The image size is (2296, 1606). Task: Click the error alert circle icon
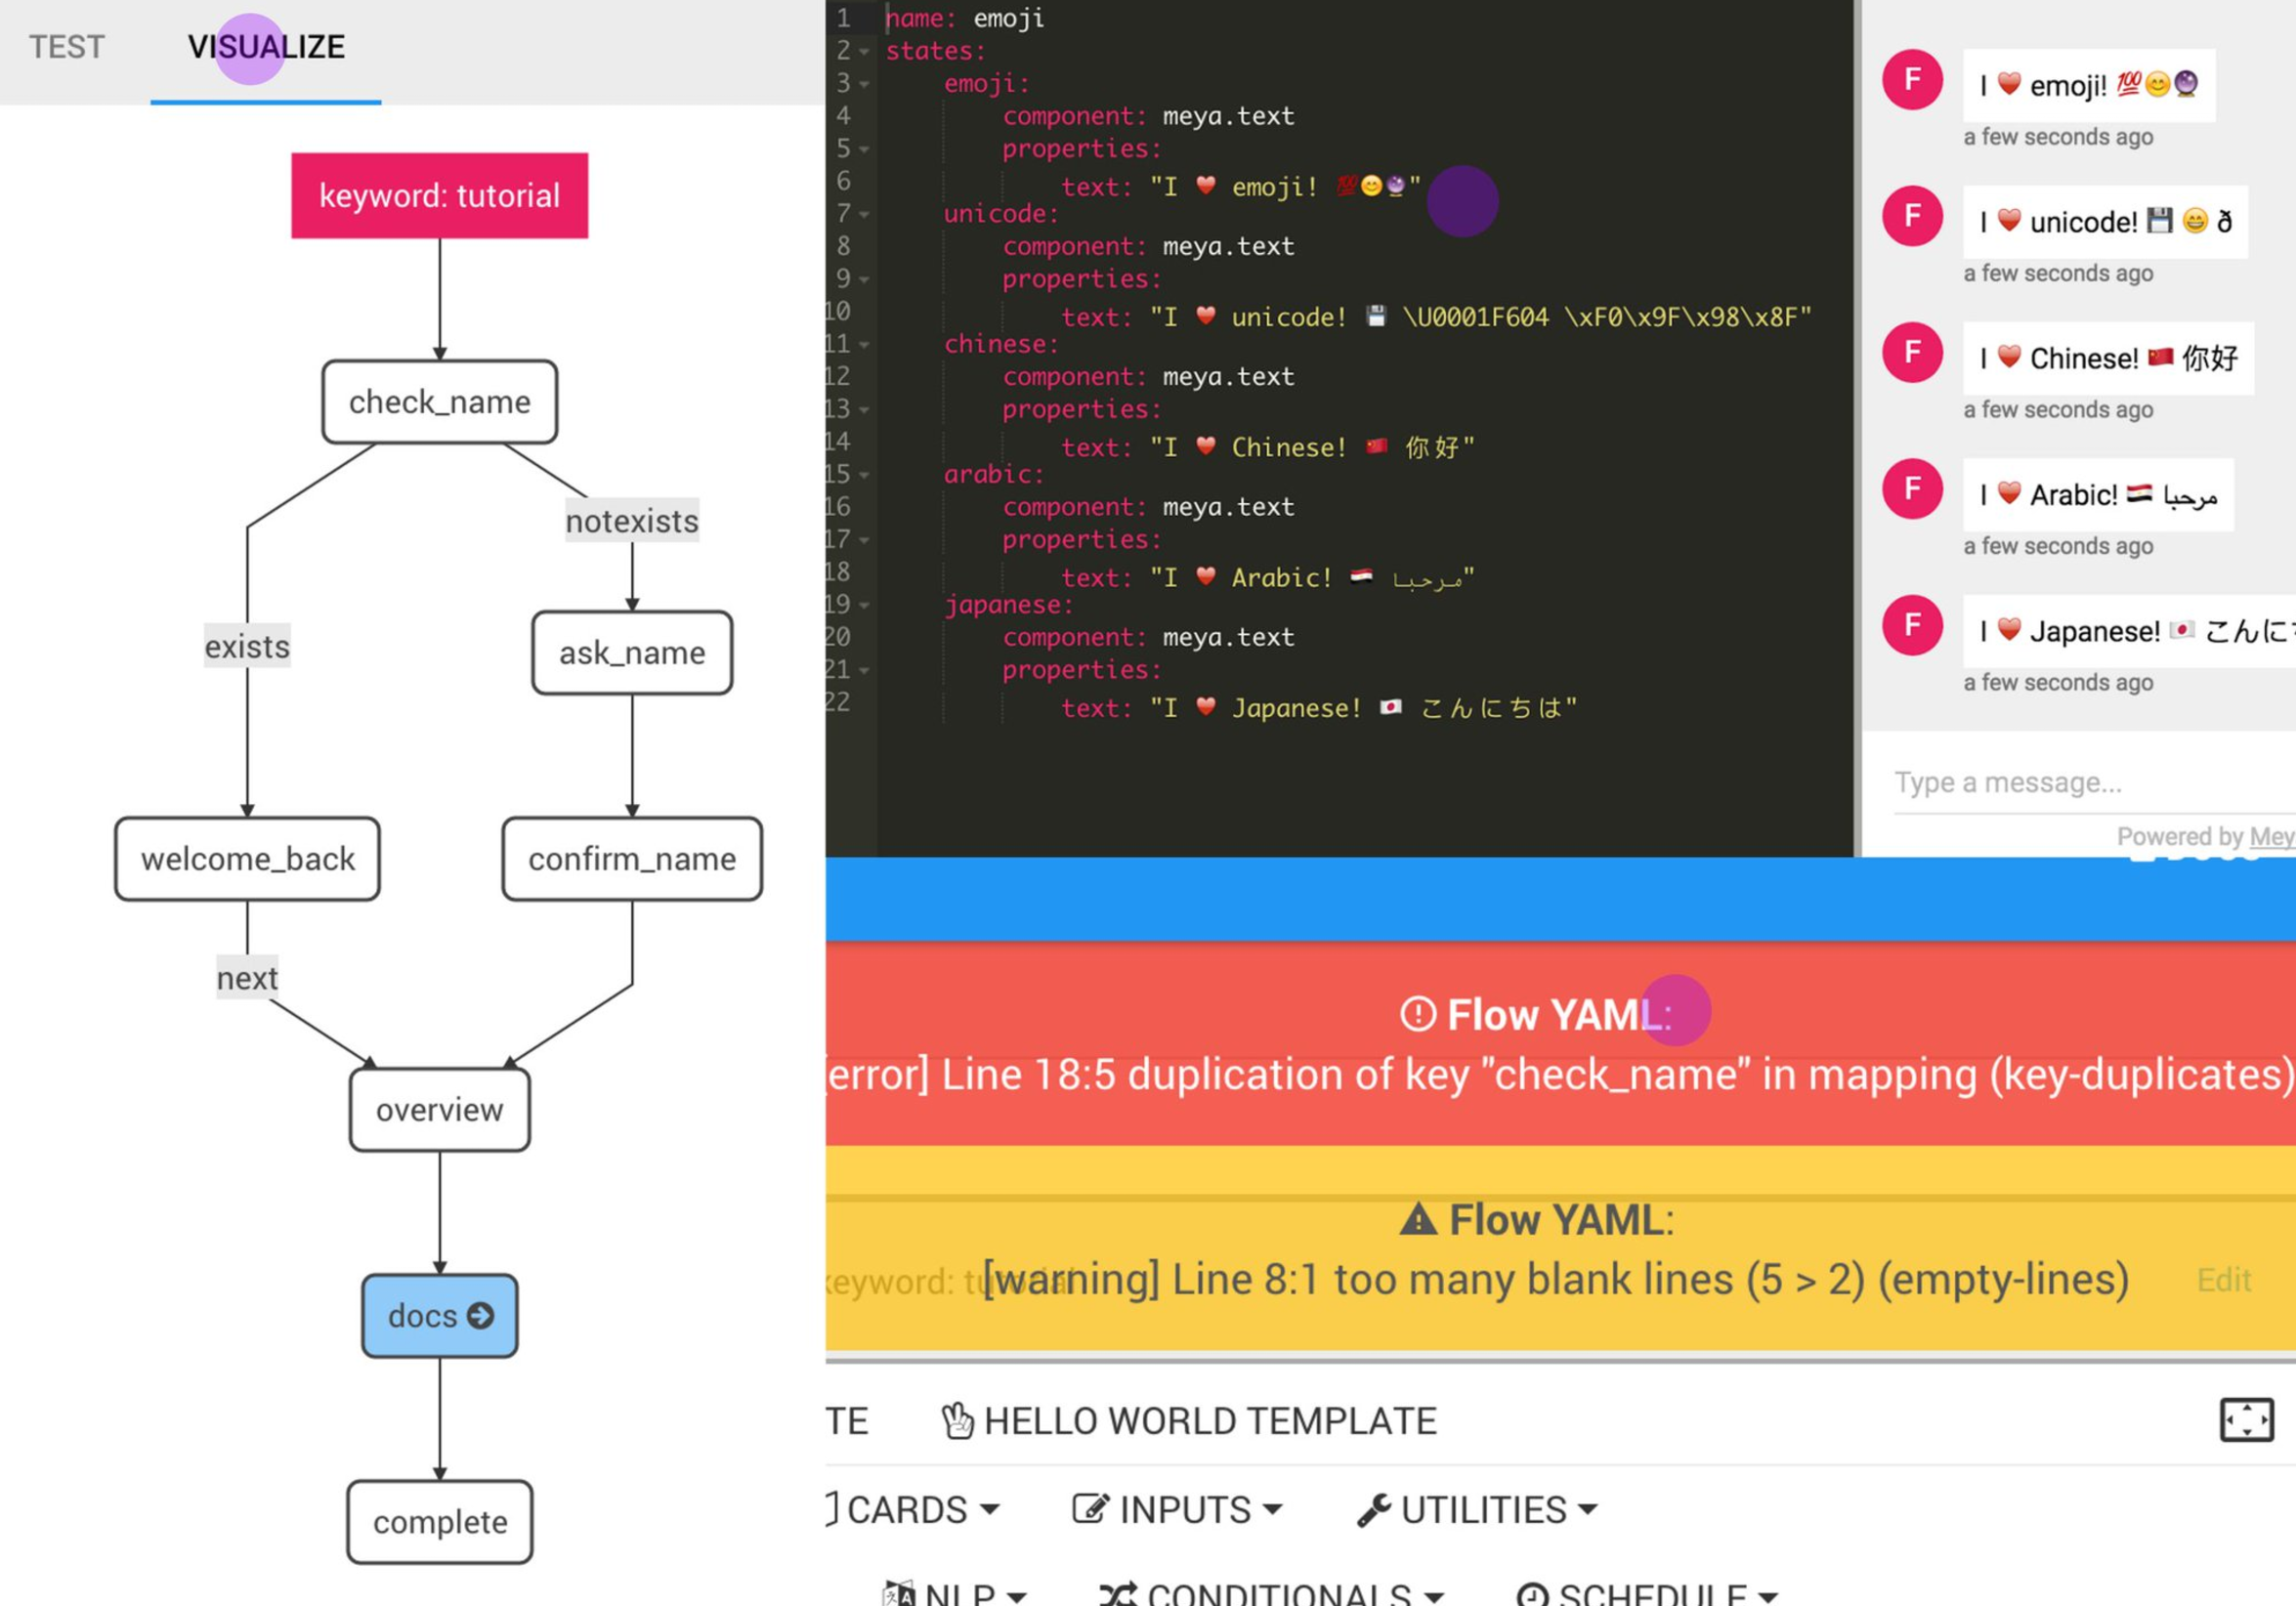click(1417, 1014)
